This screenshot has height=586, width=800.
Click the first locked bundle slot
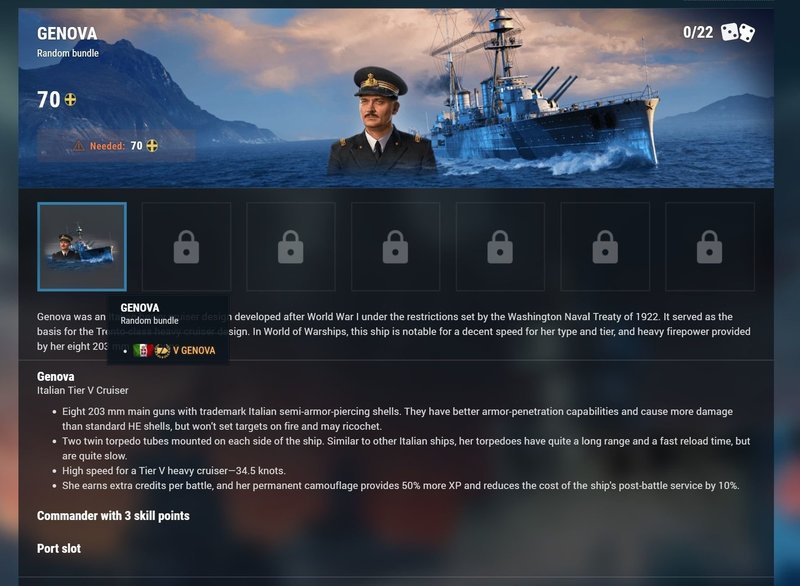(186, 247)
